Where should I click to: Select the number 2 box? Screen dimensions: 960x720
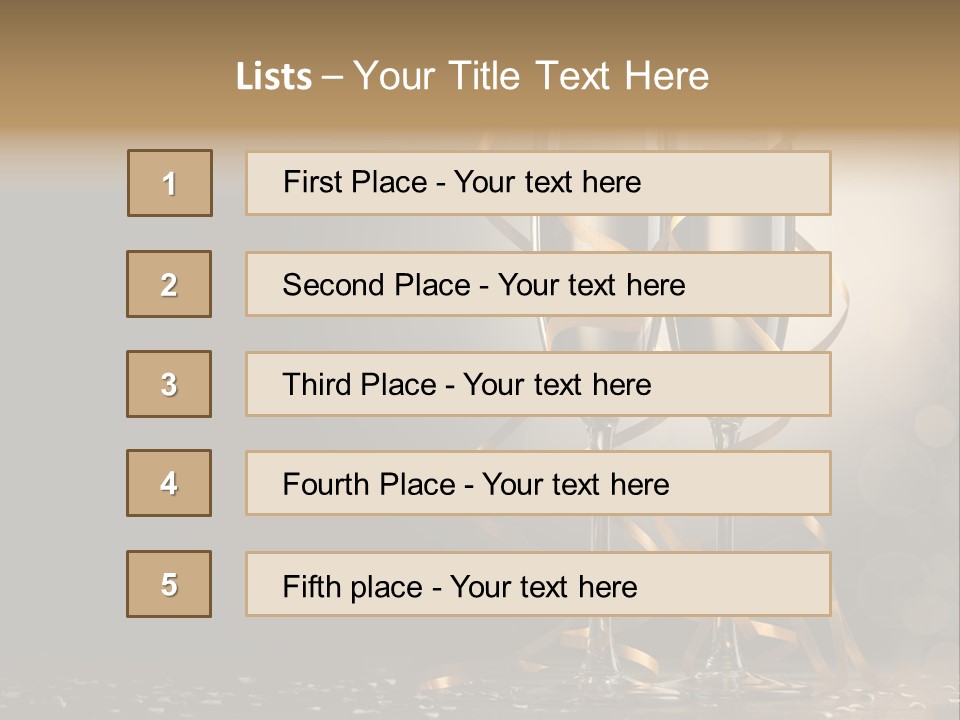coord(169,284)
